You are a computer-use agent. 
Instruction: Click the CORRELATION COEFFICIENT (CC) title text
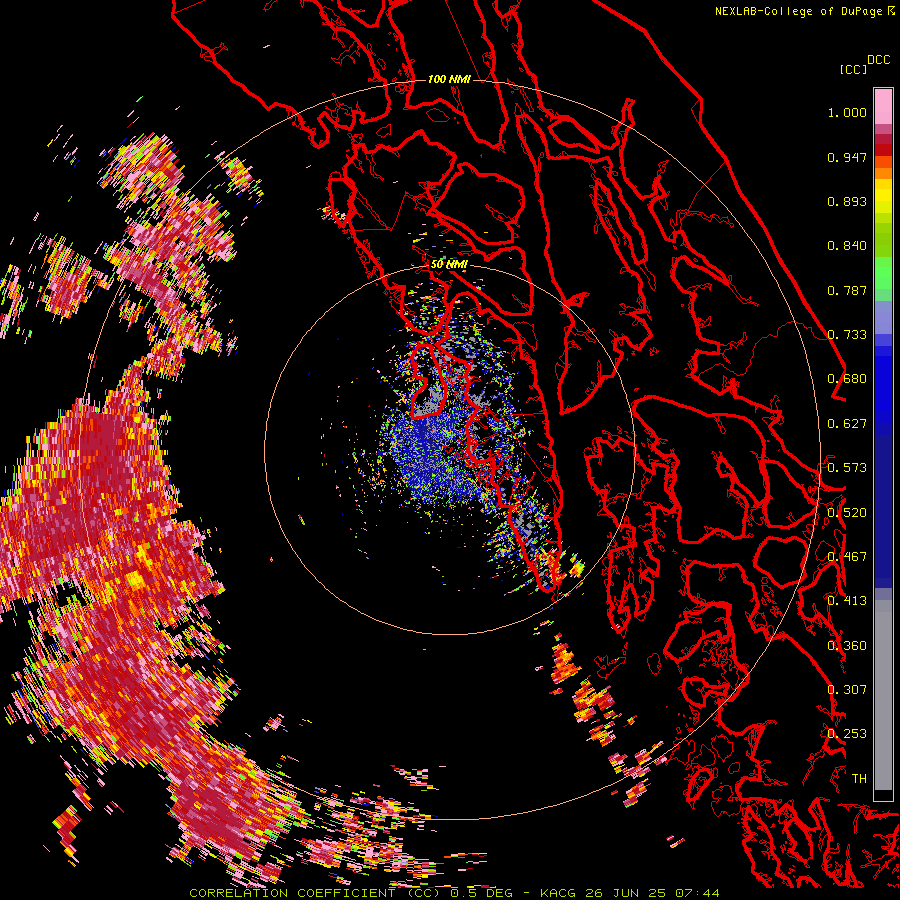pyautogui.click(x=315, y=893)
